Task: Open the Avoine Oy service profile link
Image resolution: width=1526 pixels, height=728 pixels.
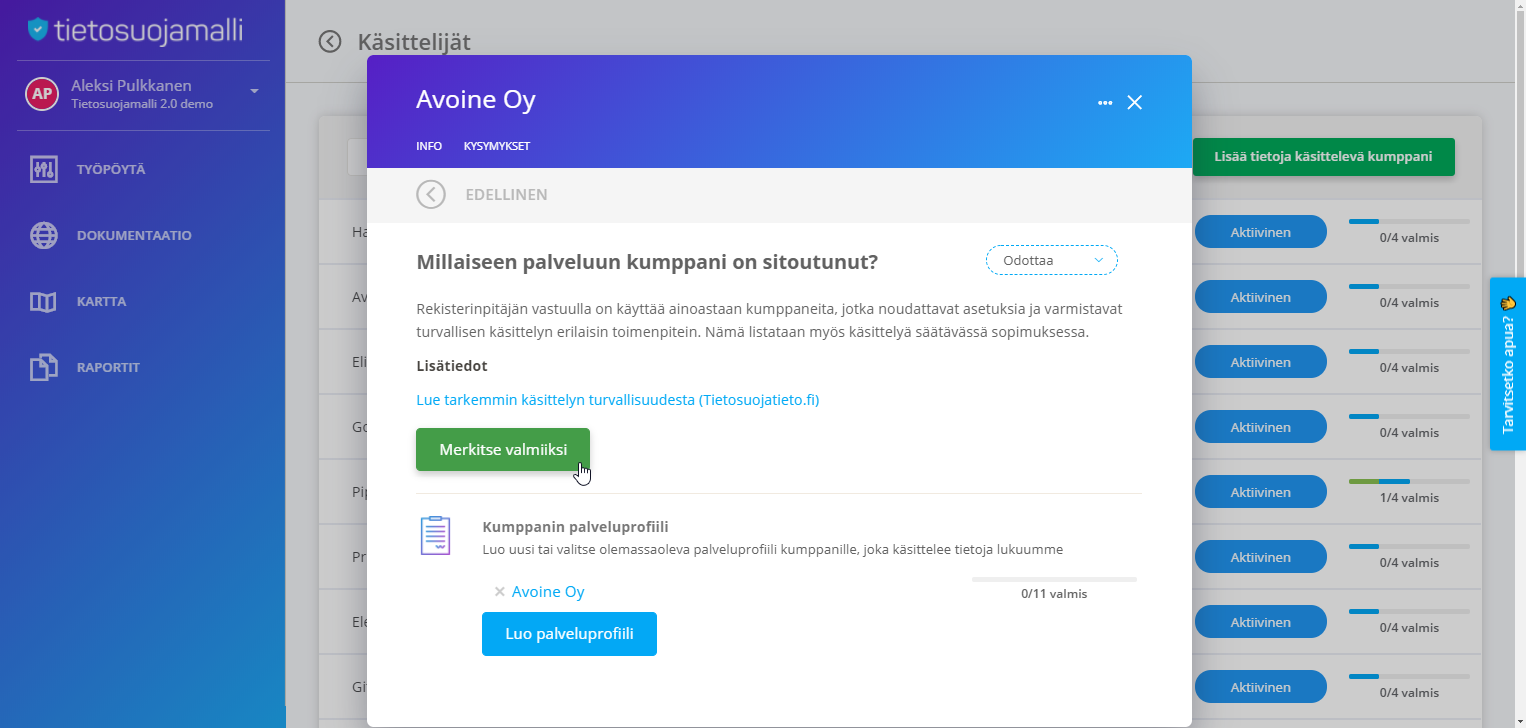Action: (548, 592)
